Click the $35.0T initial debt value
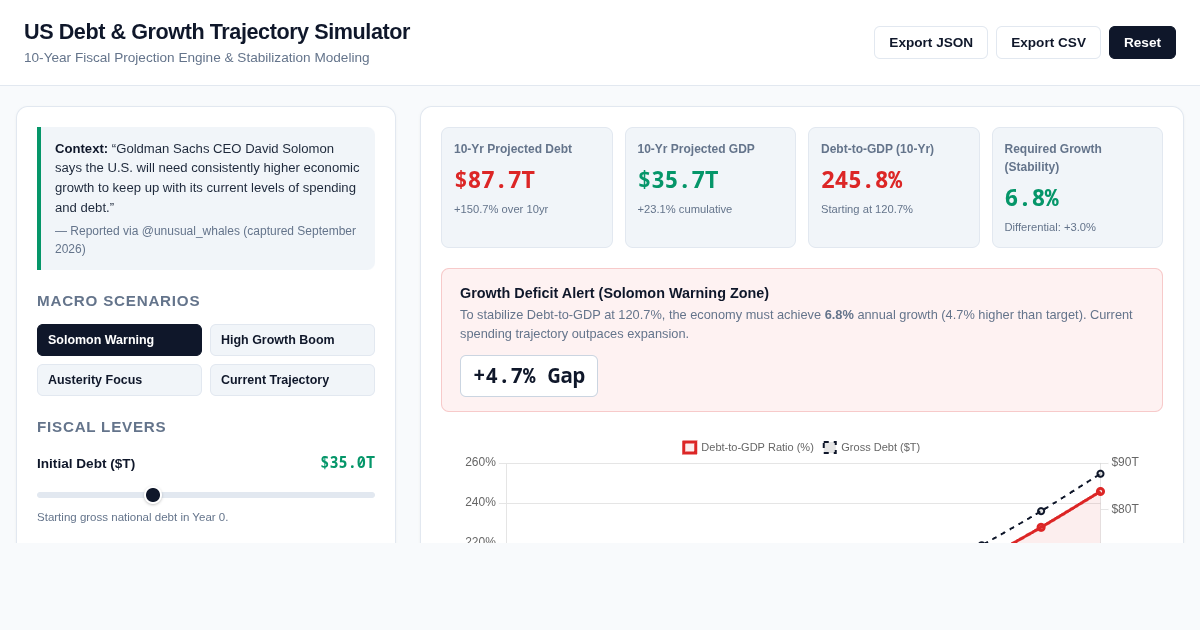This screenshot has width=1200, height=630. pos(347,463)
